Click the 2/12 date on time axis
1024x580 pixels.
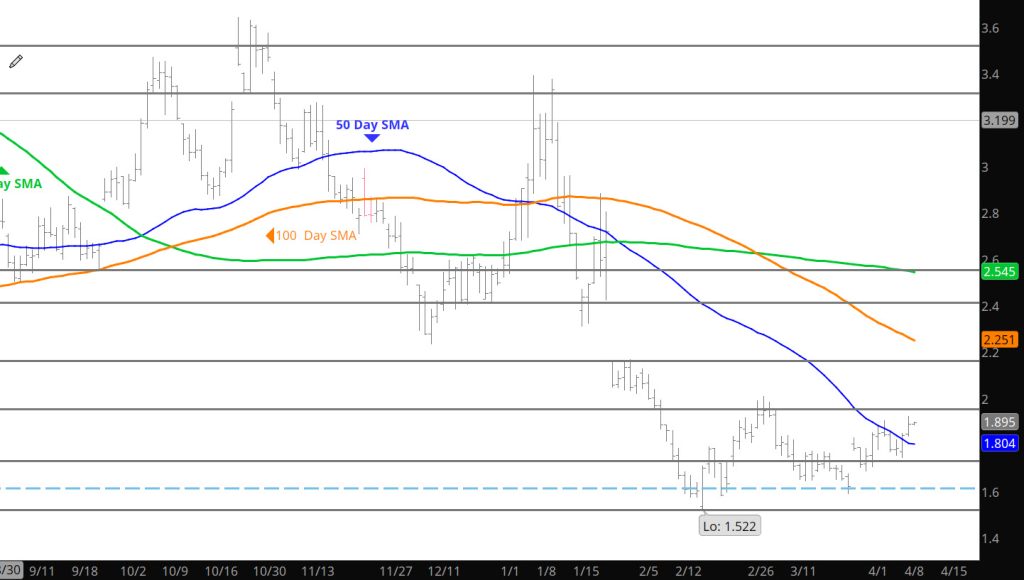point(688,571)
